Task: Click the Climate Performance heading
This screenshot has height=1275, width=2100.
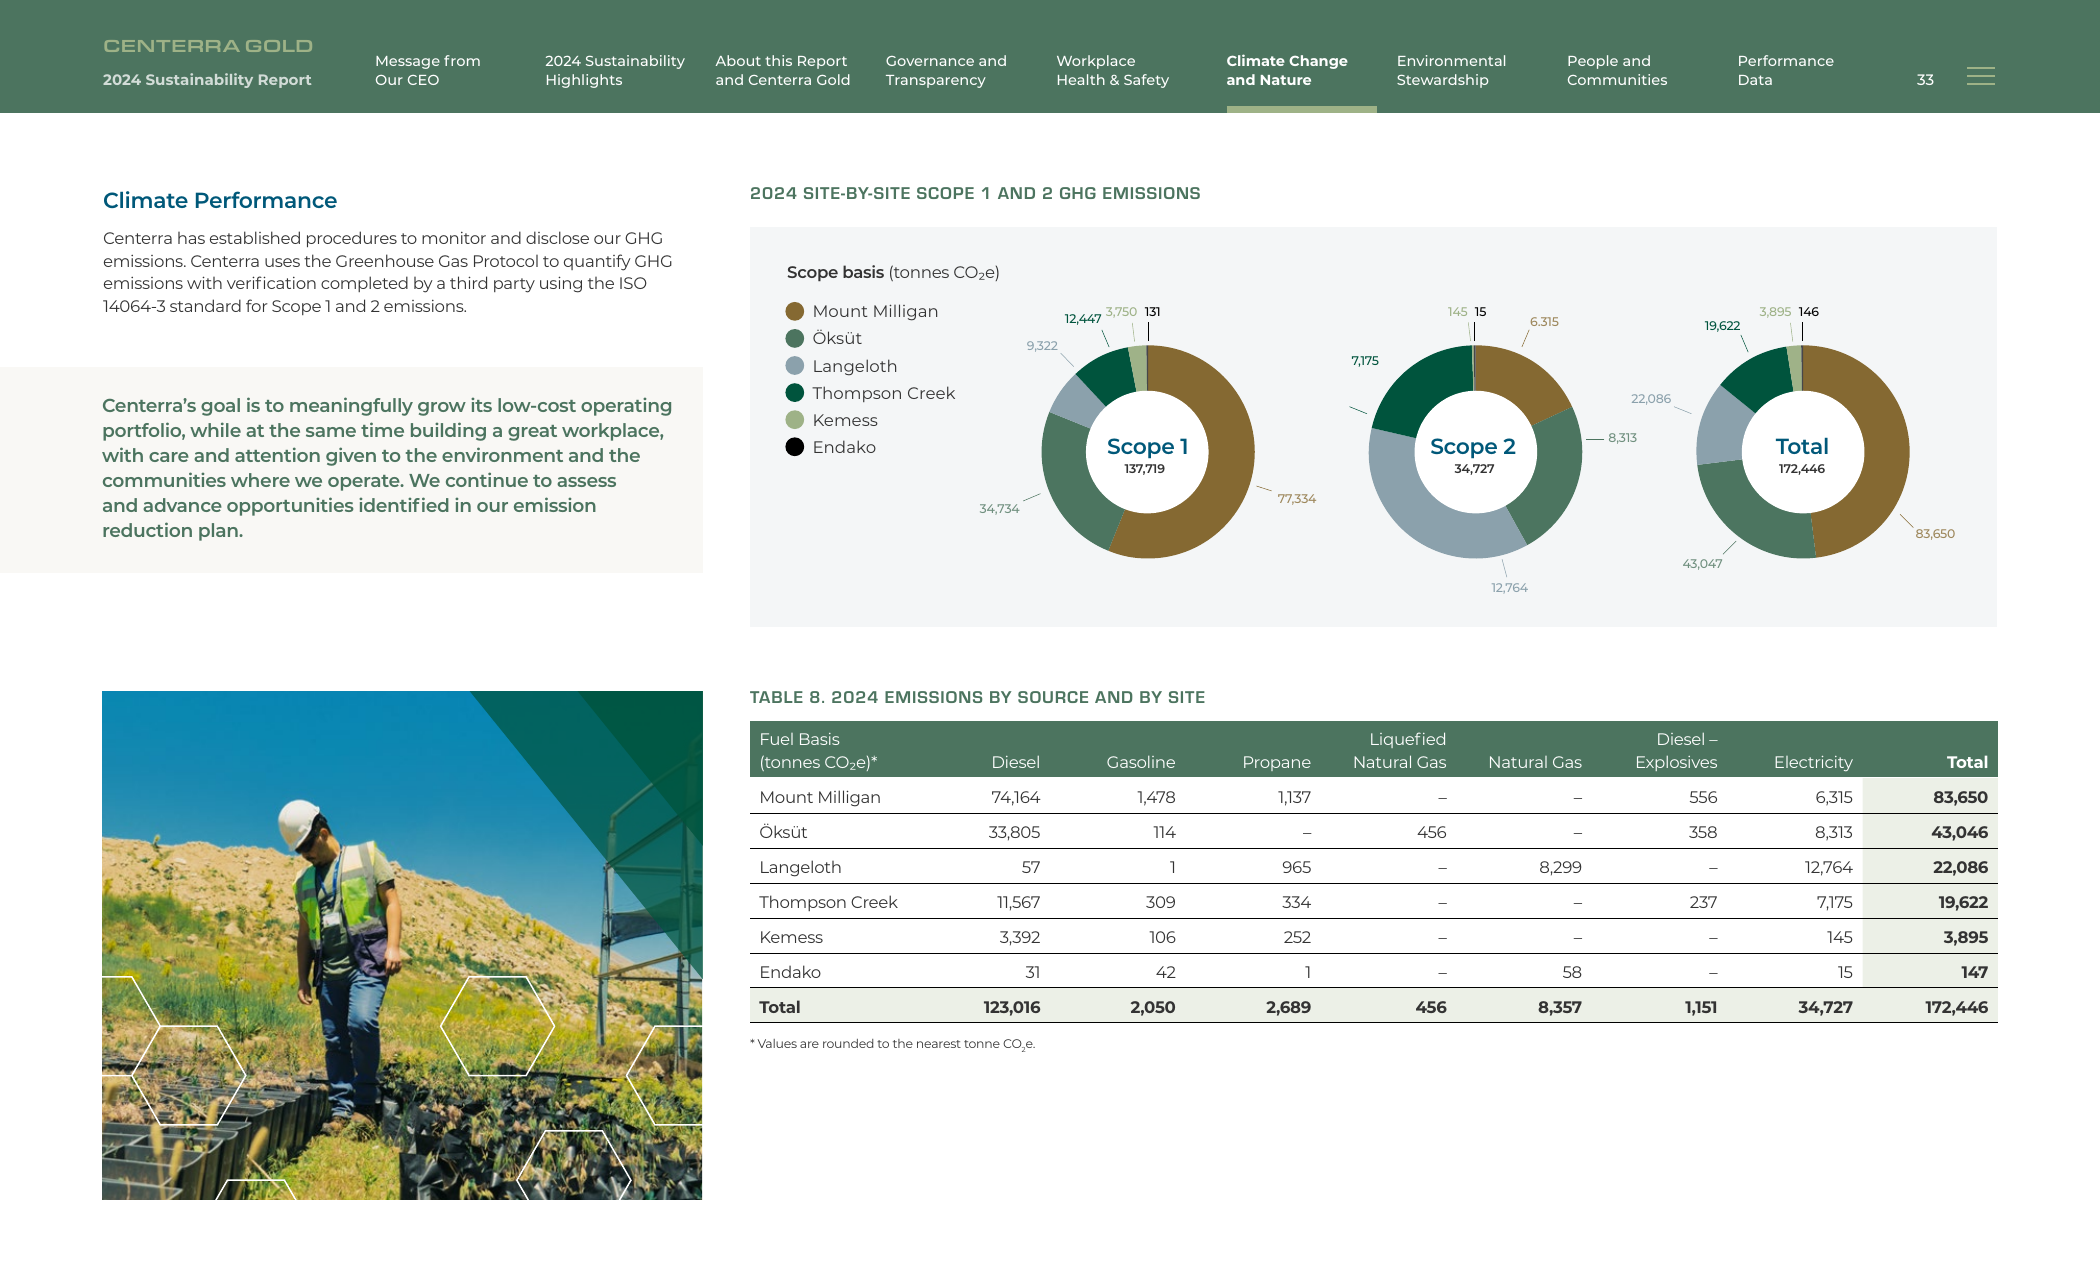Action: (x=220, y=200)
